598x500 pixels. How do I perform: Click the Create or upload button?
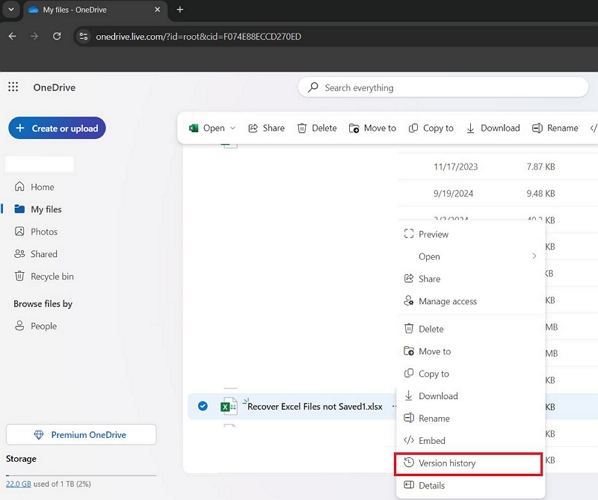click(x=57, y=128)
